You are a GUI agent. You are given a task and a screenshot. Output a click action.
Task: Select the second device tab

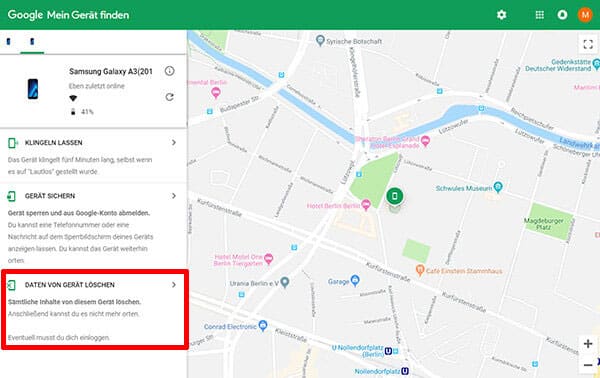(x=32, y=41)
